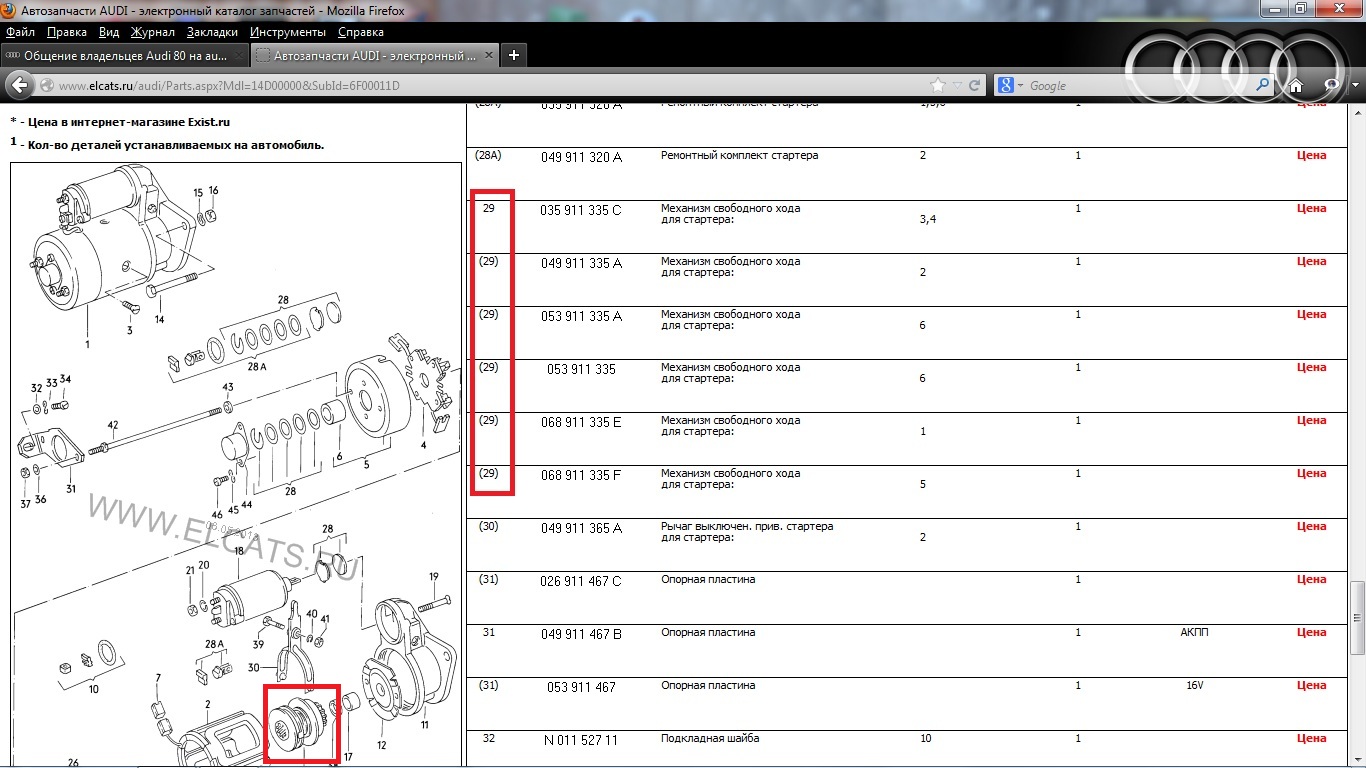Select part number 035 911 335 C

click(x=581, y=211)
